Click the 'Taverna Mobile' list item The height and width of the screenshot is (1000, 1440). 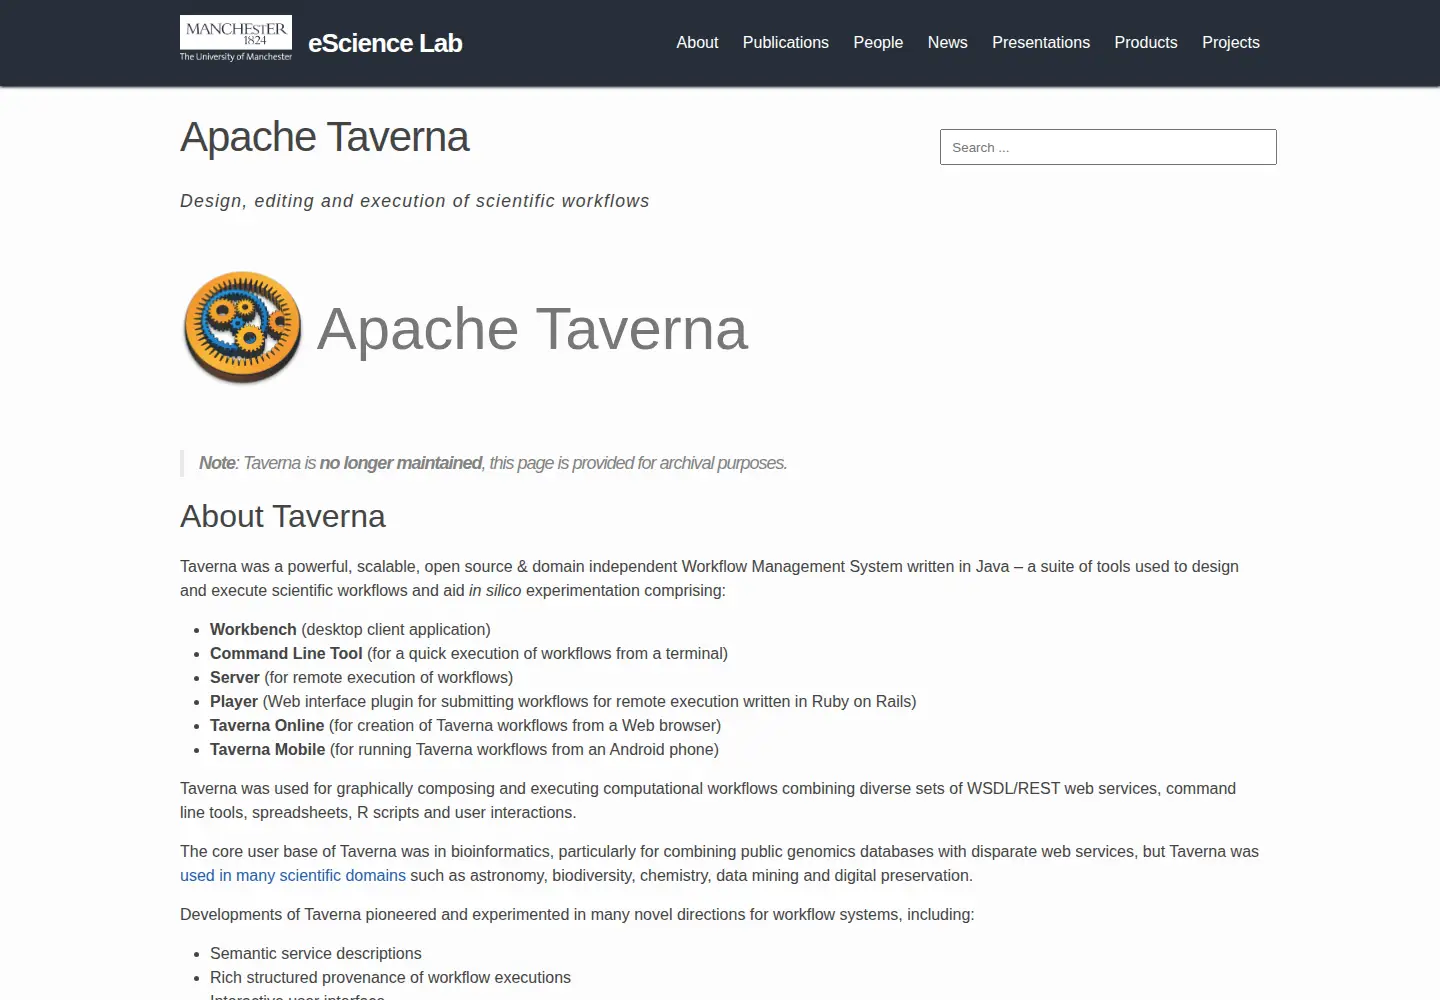(464, 749)
